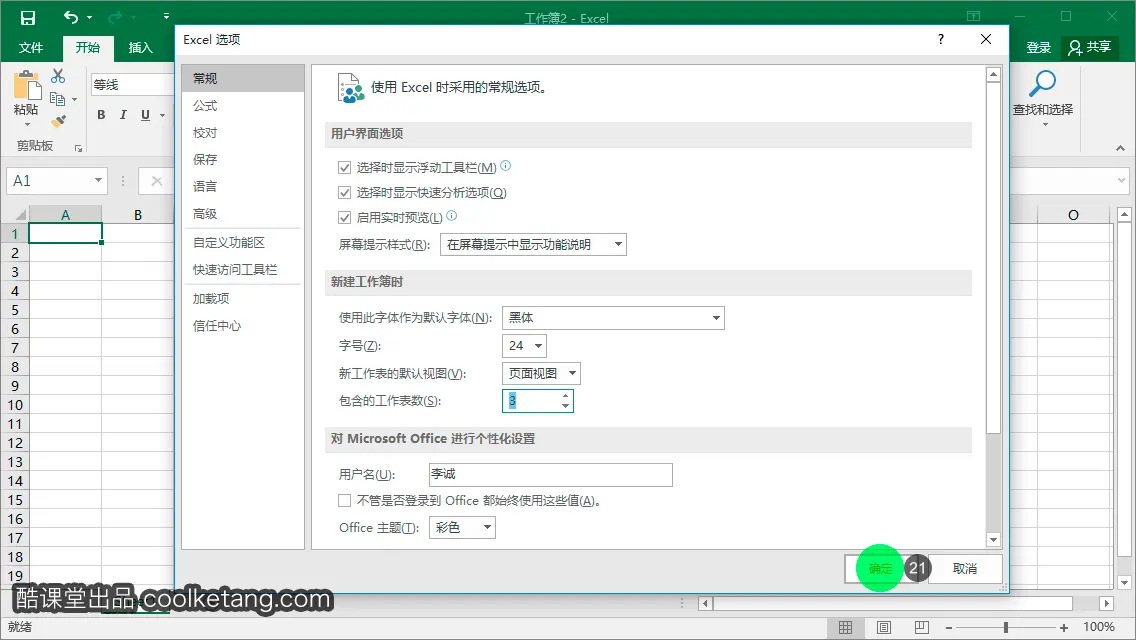The height and width of the screenshot is (640, 1136).
Task: Toggle Italic formatting button
Action: pyautogui.click(x=123, y=115)
